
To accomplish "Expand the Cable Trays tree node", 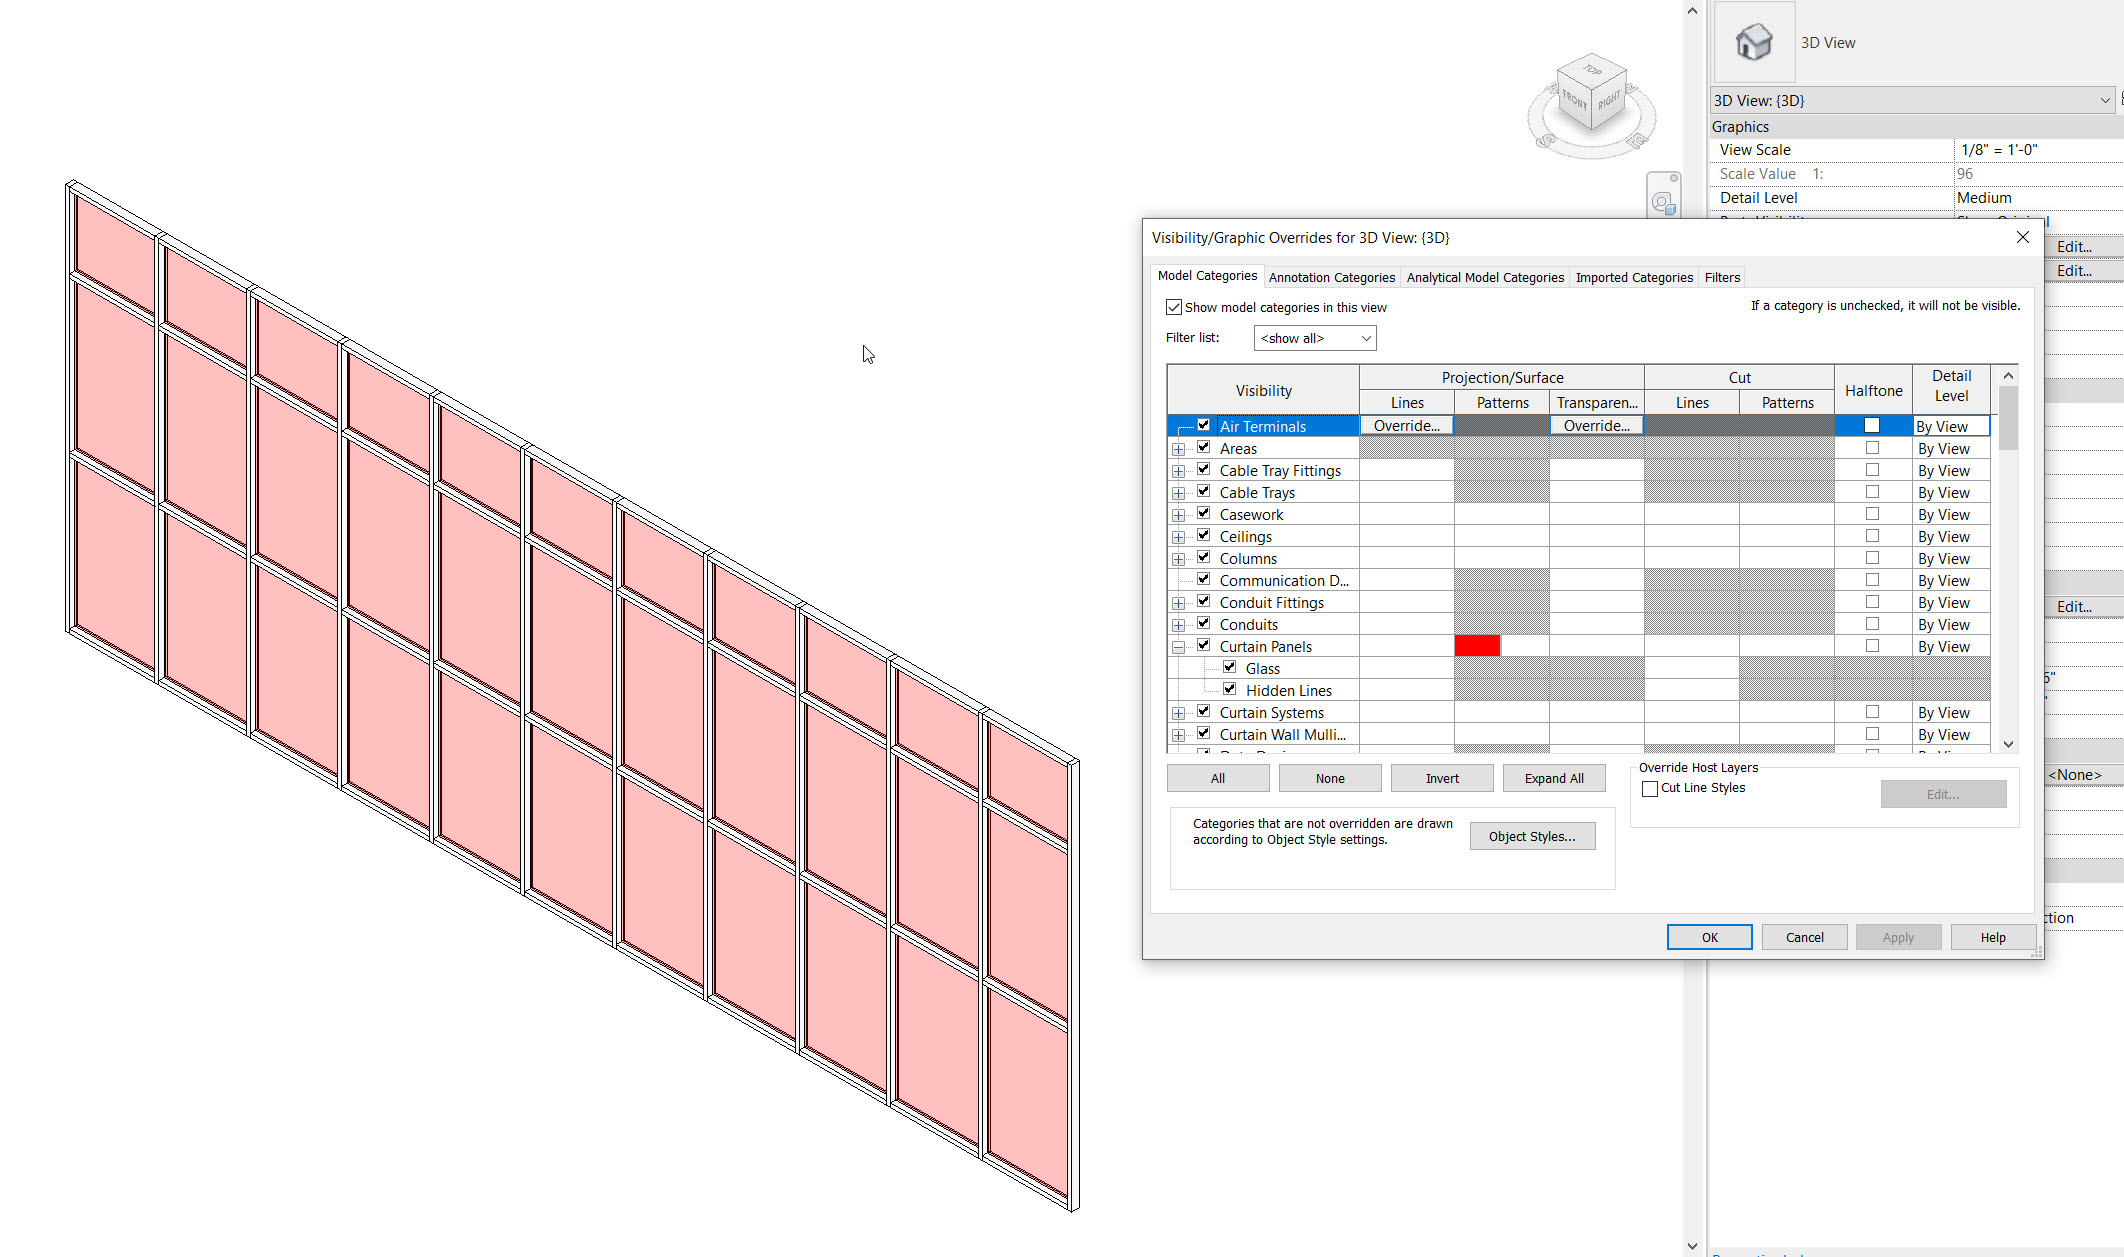I will (x=1178, y=491).
